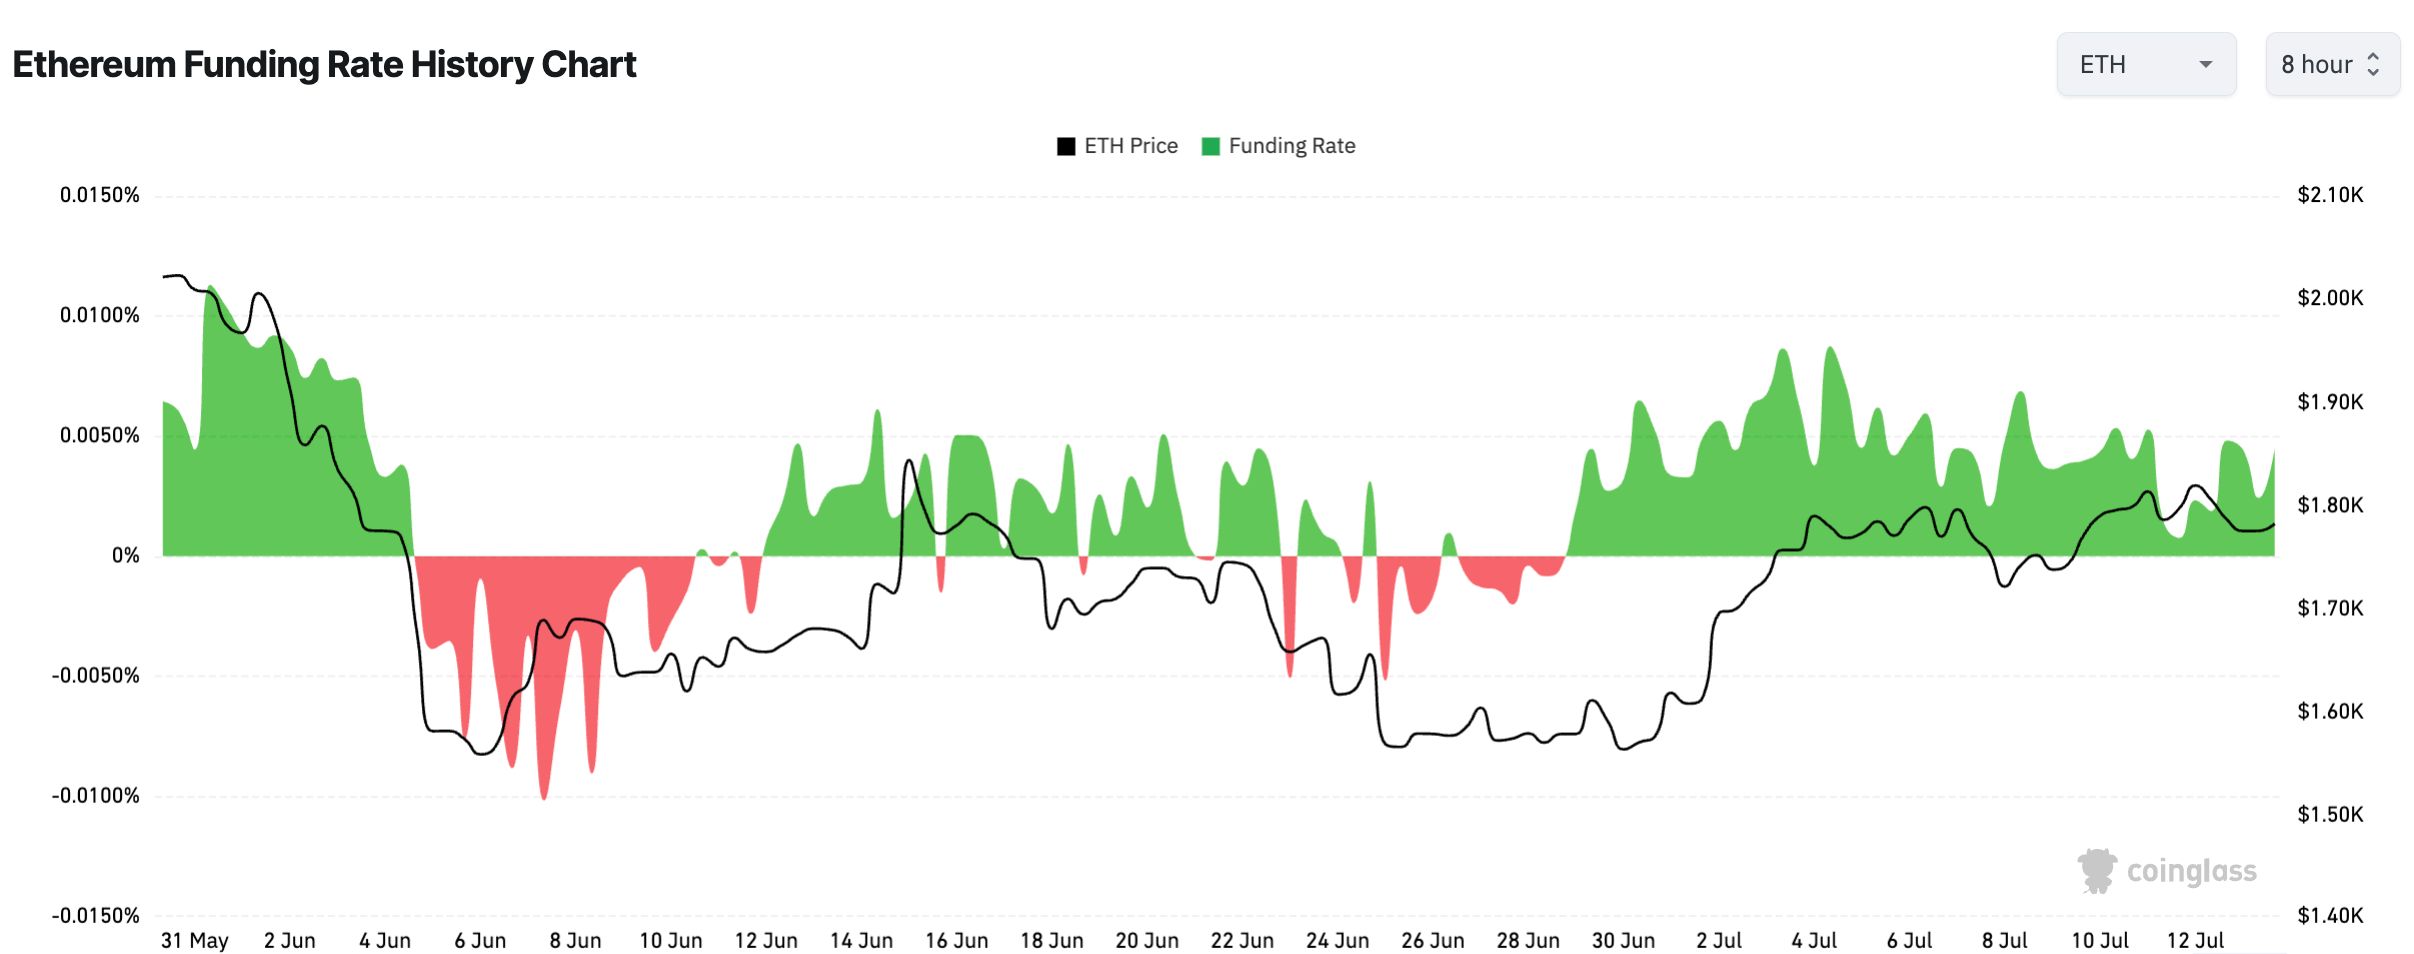This screenshot has width=2414, height=954.
Task: Click the $1.80K price axis label
Action: coord(2330,505)
